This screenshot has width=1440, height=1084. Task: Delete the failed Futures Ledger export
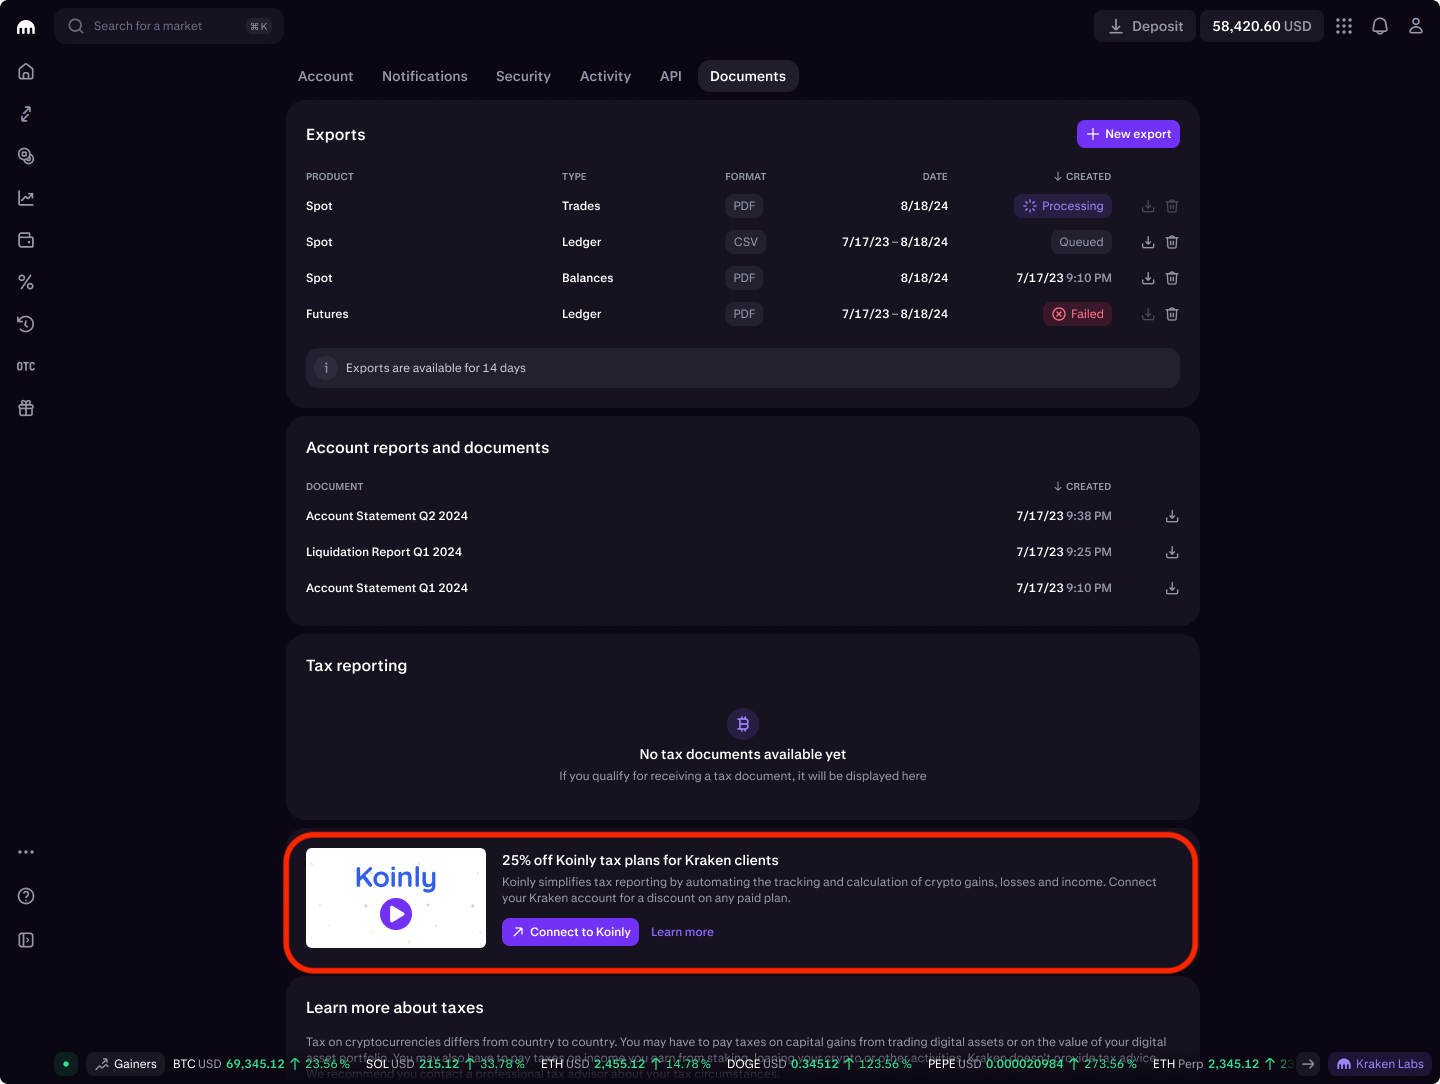[x=1171, y=314]
